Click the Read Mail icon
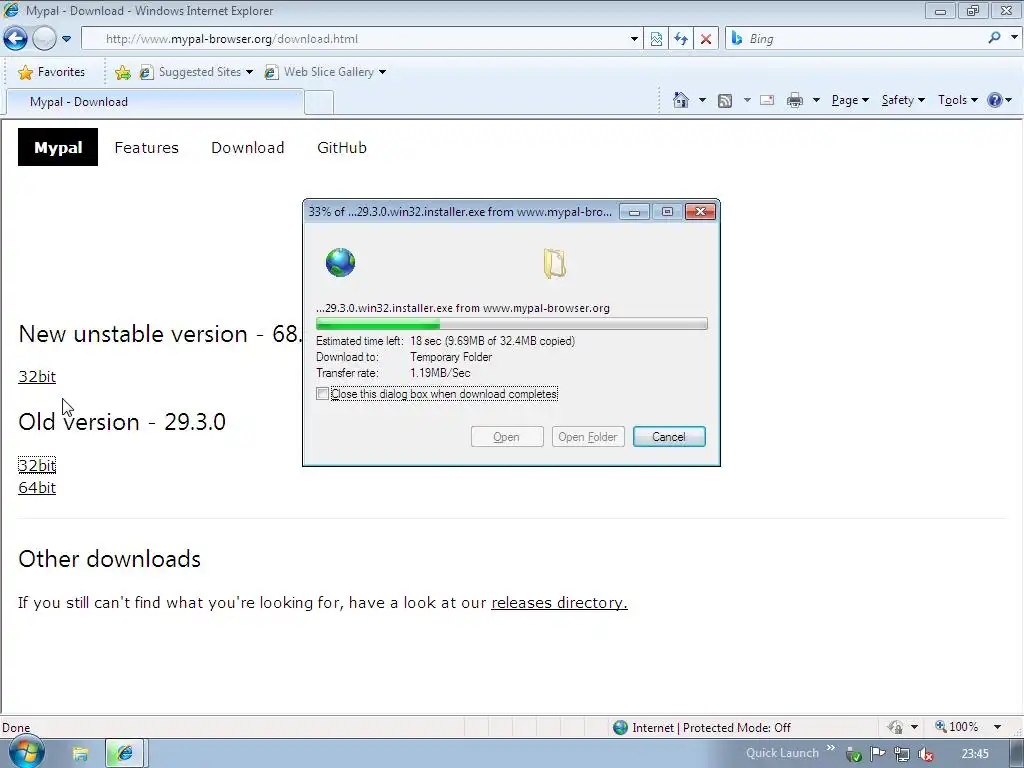Screen dimensions: 1024x768 tap(767, 100)
